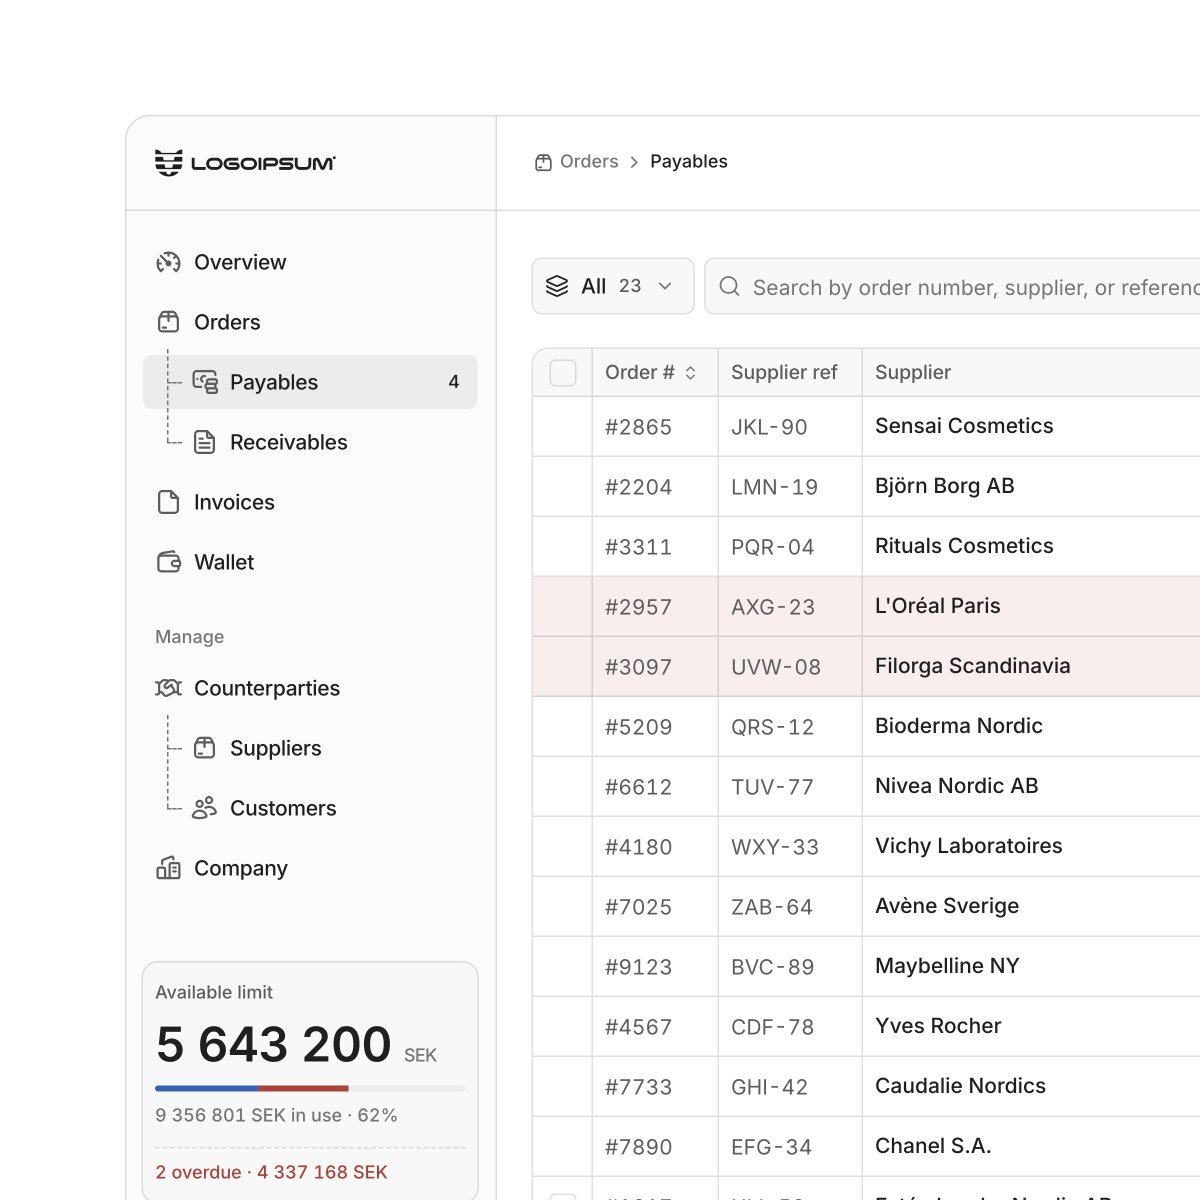Toggle the select-all checkbox in table header
1200x1200 pixels.
click(563, 373)
